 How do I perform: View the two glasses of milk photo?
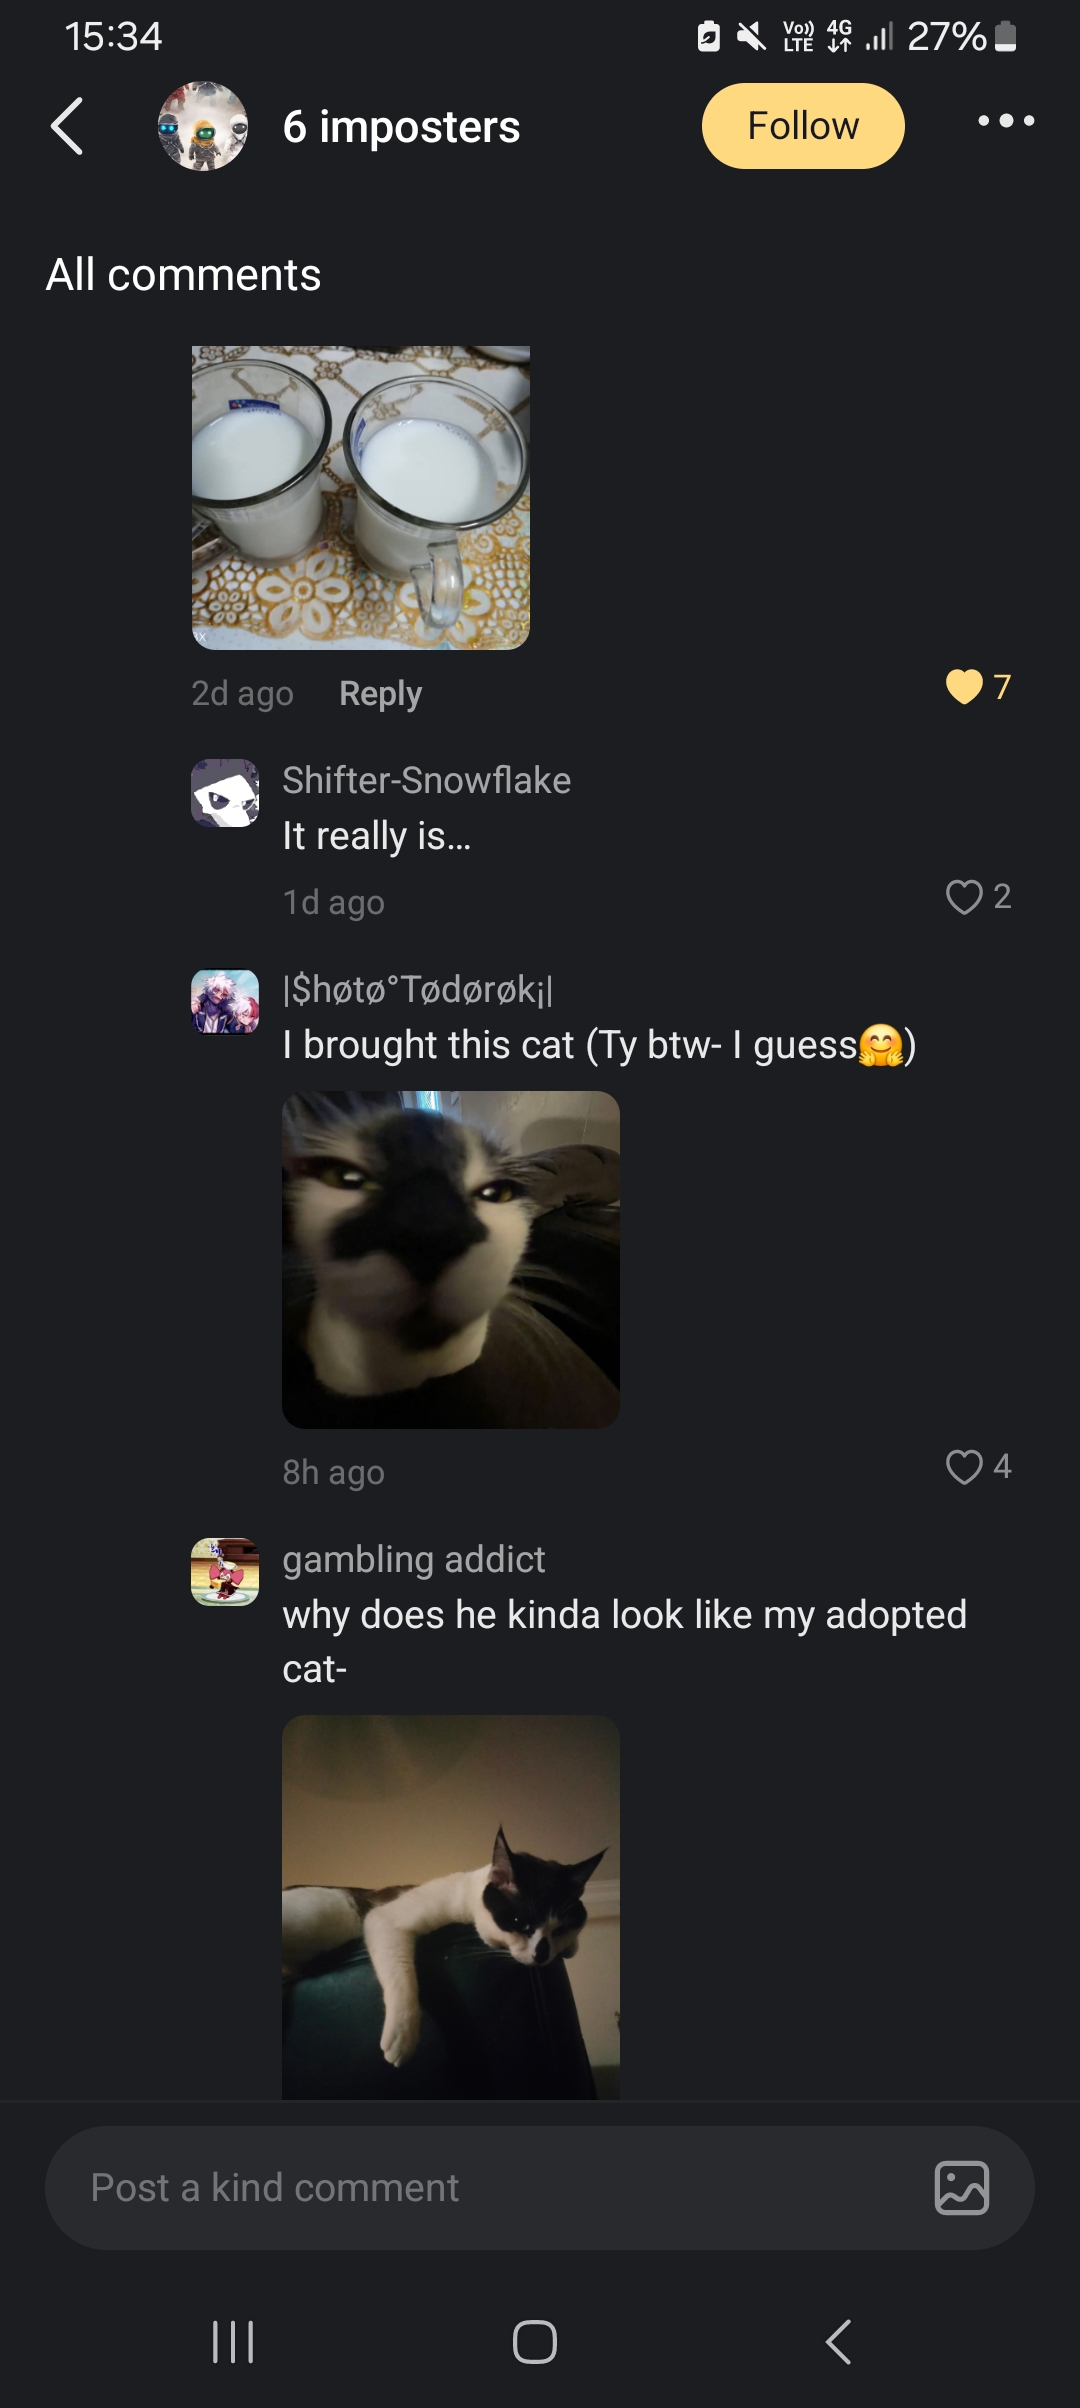[361, 498]
